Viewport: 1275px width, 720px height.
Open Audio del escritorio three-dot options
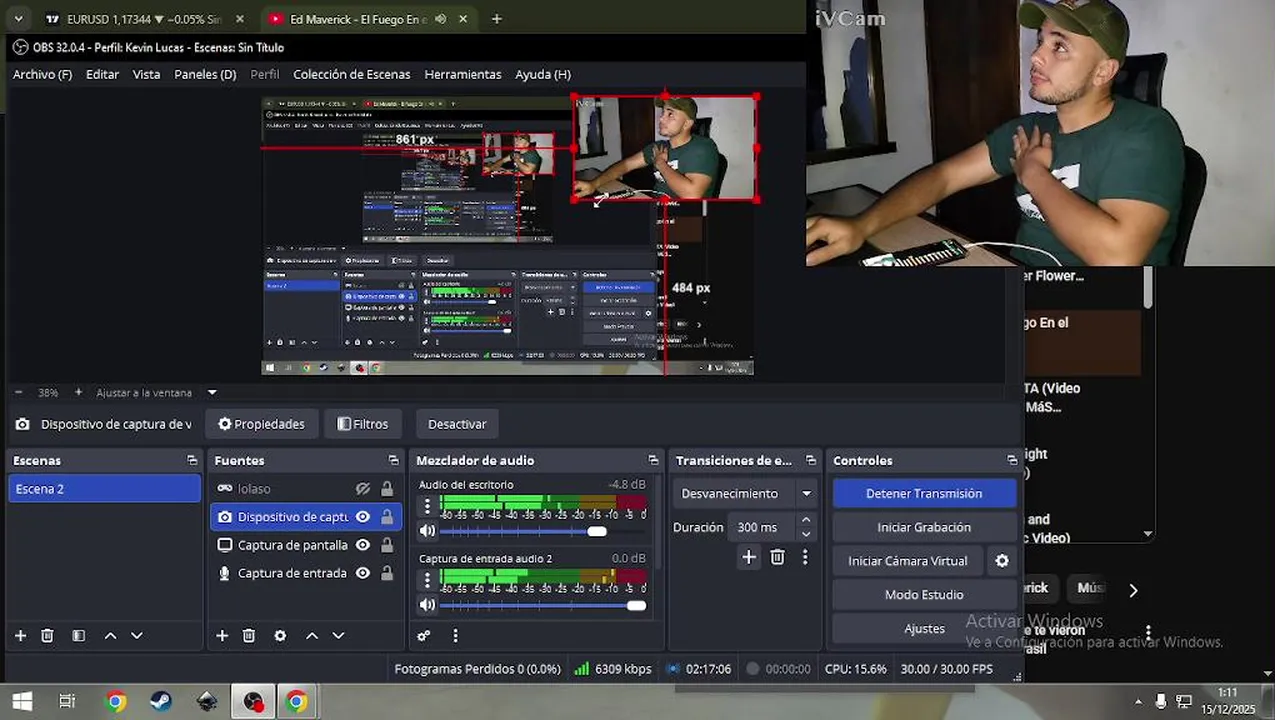pyautogui.click(x=427, y=506)
